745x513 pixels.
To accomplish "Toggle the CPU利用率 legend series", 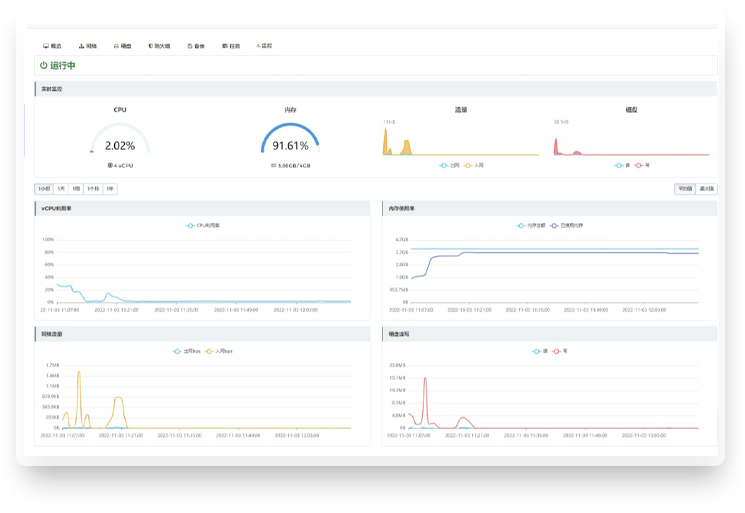I will click(202, 226).
